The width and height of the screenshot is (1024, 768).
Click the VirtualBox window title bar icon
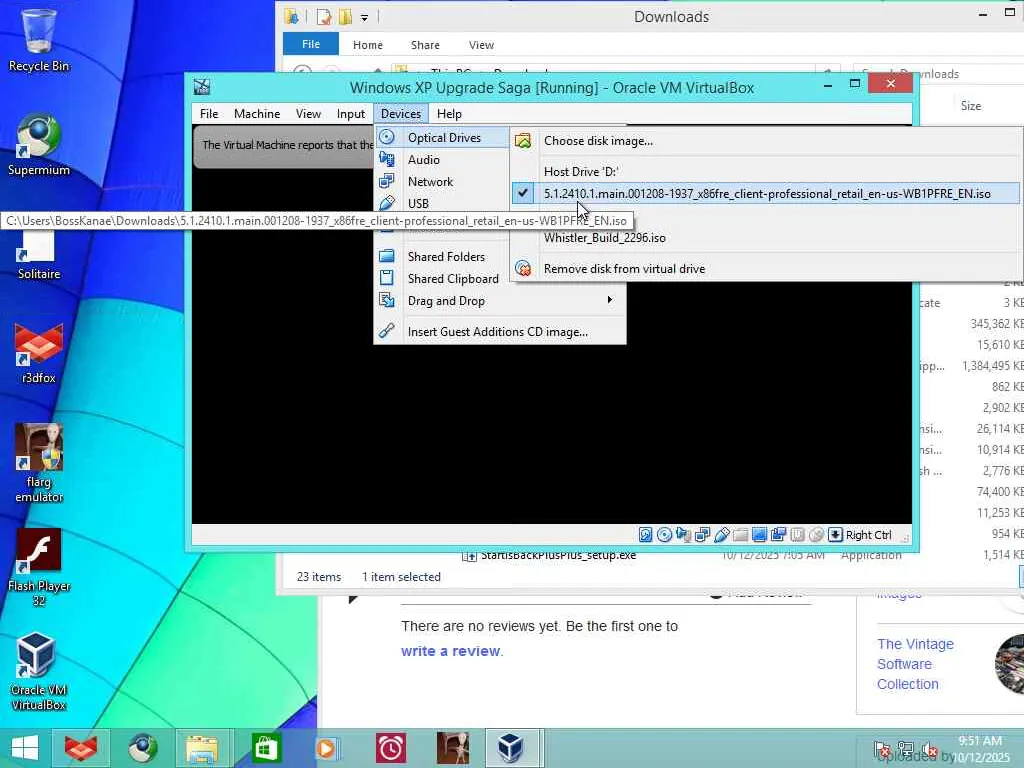pyautogui.click(x=202, y=87)
